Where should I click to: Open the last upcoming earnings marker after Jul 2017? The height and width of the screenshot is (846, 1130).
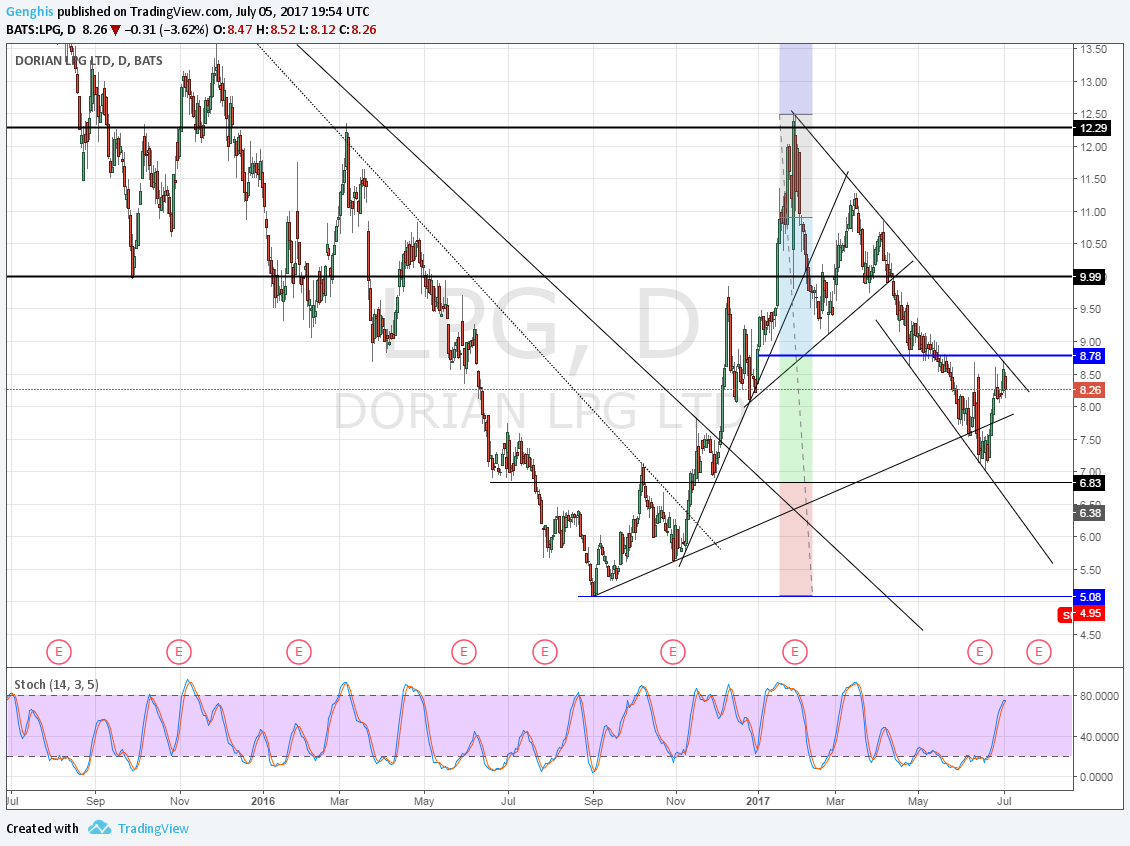click(x=1038, y=652)
